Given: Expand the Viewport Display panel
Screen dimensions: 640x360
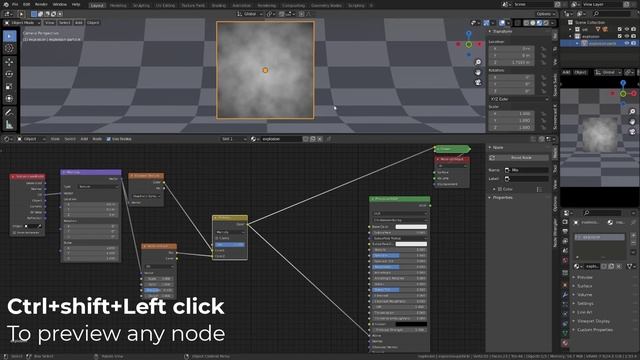Looking at the screenshot, I should [x=593, y=321].
